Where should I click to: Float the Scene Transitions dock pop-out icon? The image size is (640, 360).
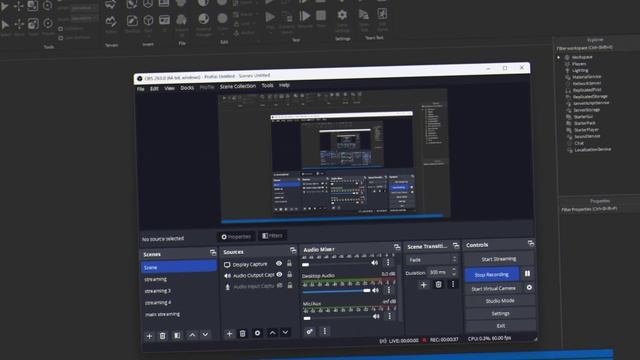tap(456, 245)
